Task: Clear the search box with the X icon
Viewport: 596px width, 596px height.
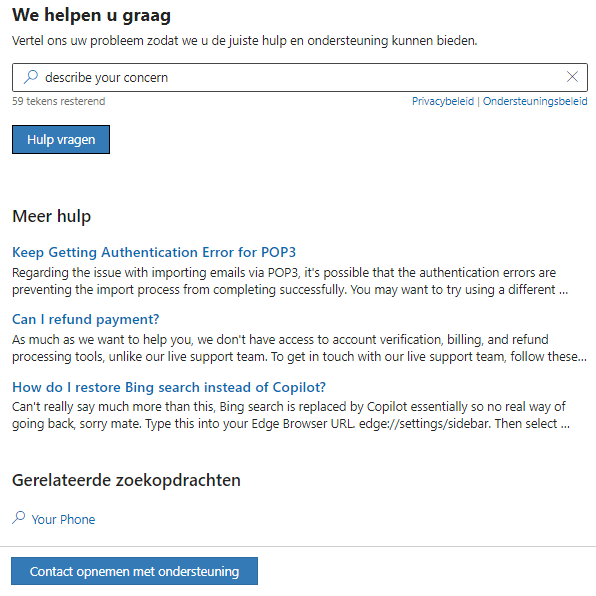Action: tap(572, 77)
